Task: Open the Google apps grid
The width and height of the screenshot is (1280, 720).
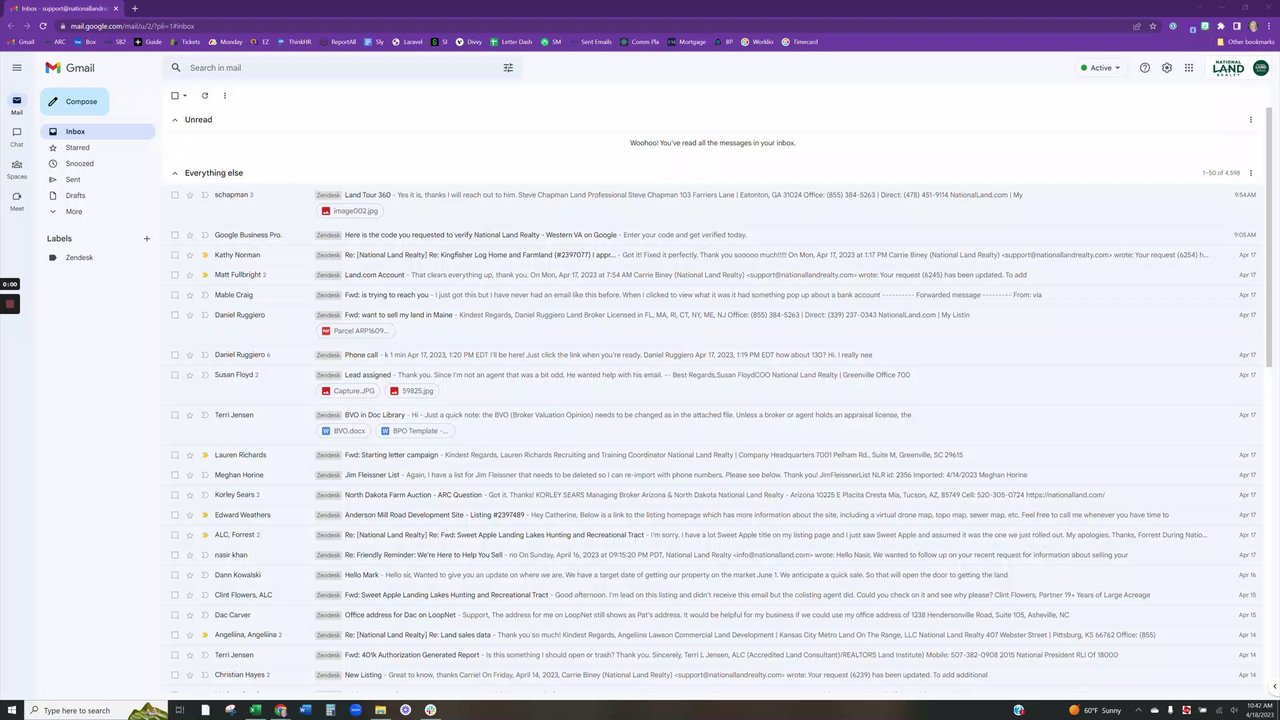Action: pyautogui.click(x=1189, y=68)
